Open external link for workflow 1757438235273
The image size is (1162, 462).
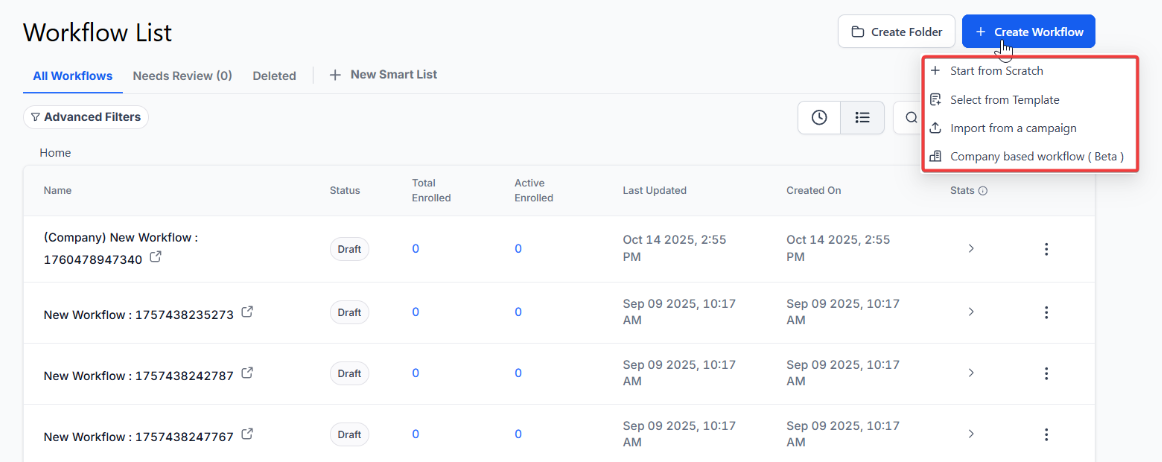click(x=247, y=313)
